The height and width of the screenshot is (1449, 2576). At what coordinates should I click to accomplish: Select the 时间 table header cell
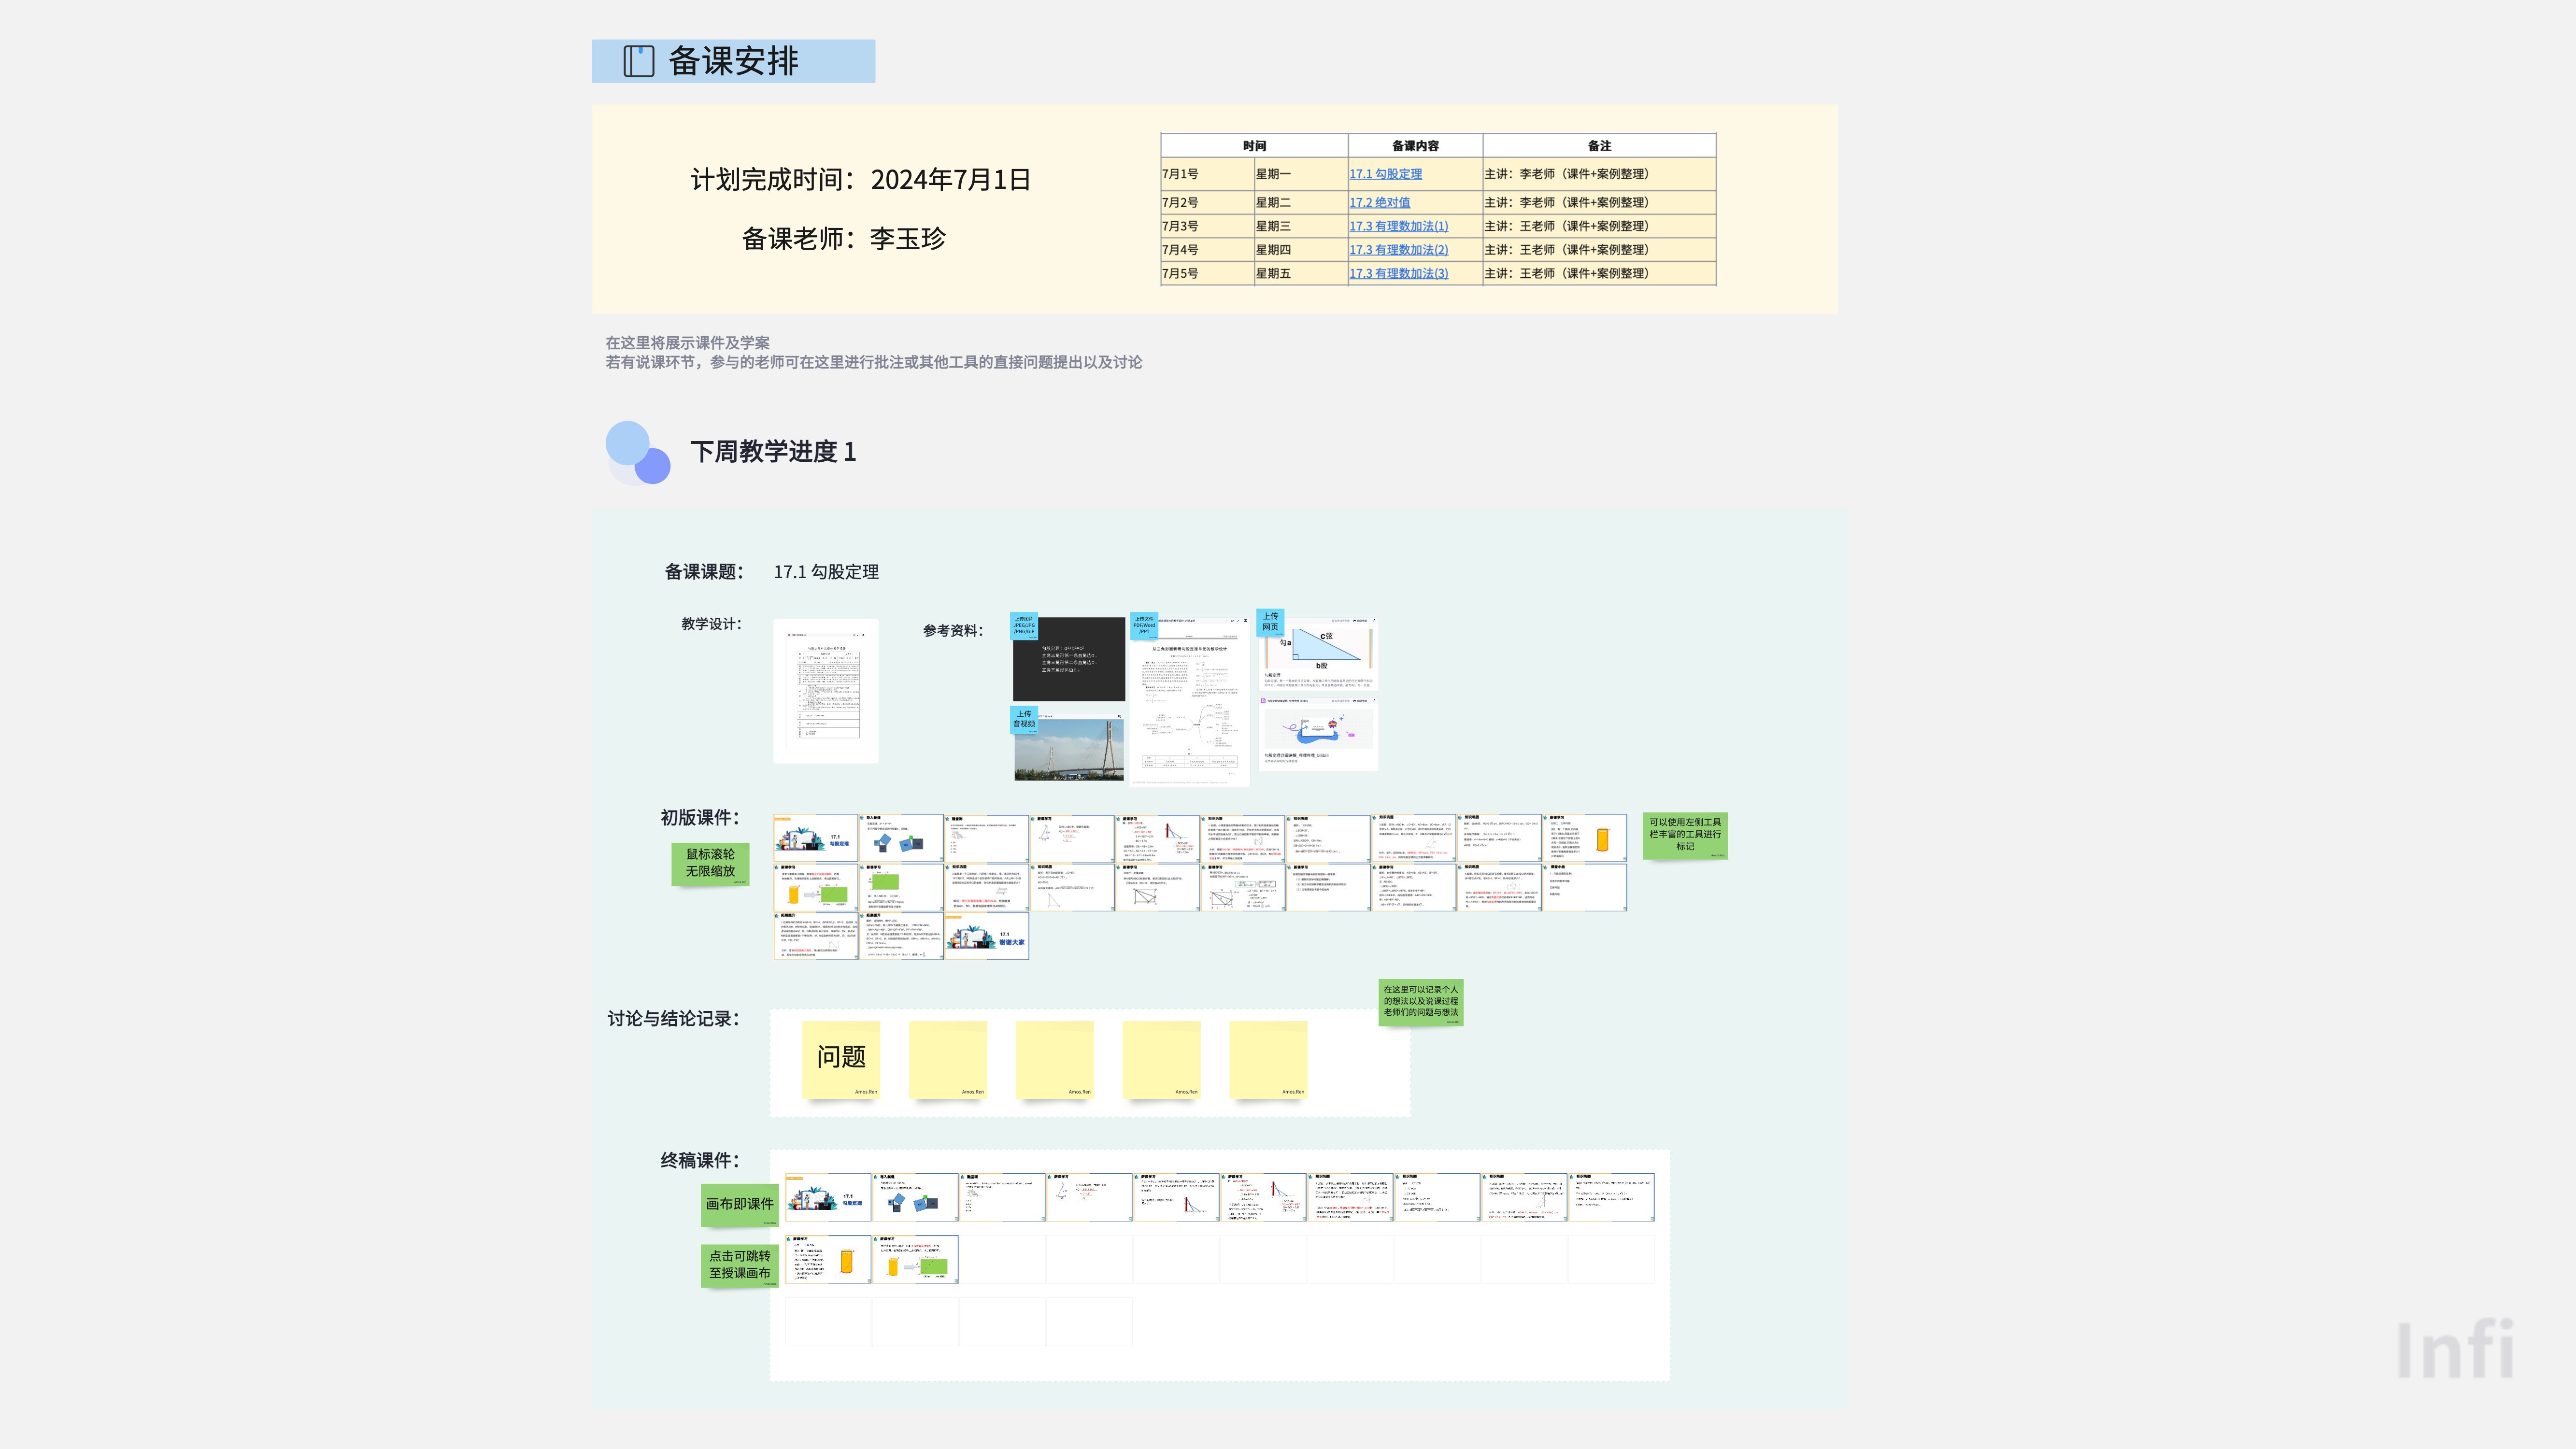coord(1254,146)
